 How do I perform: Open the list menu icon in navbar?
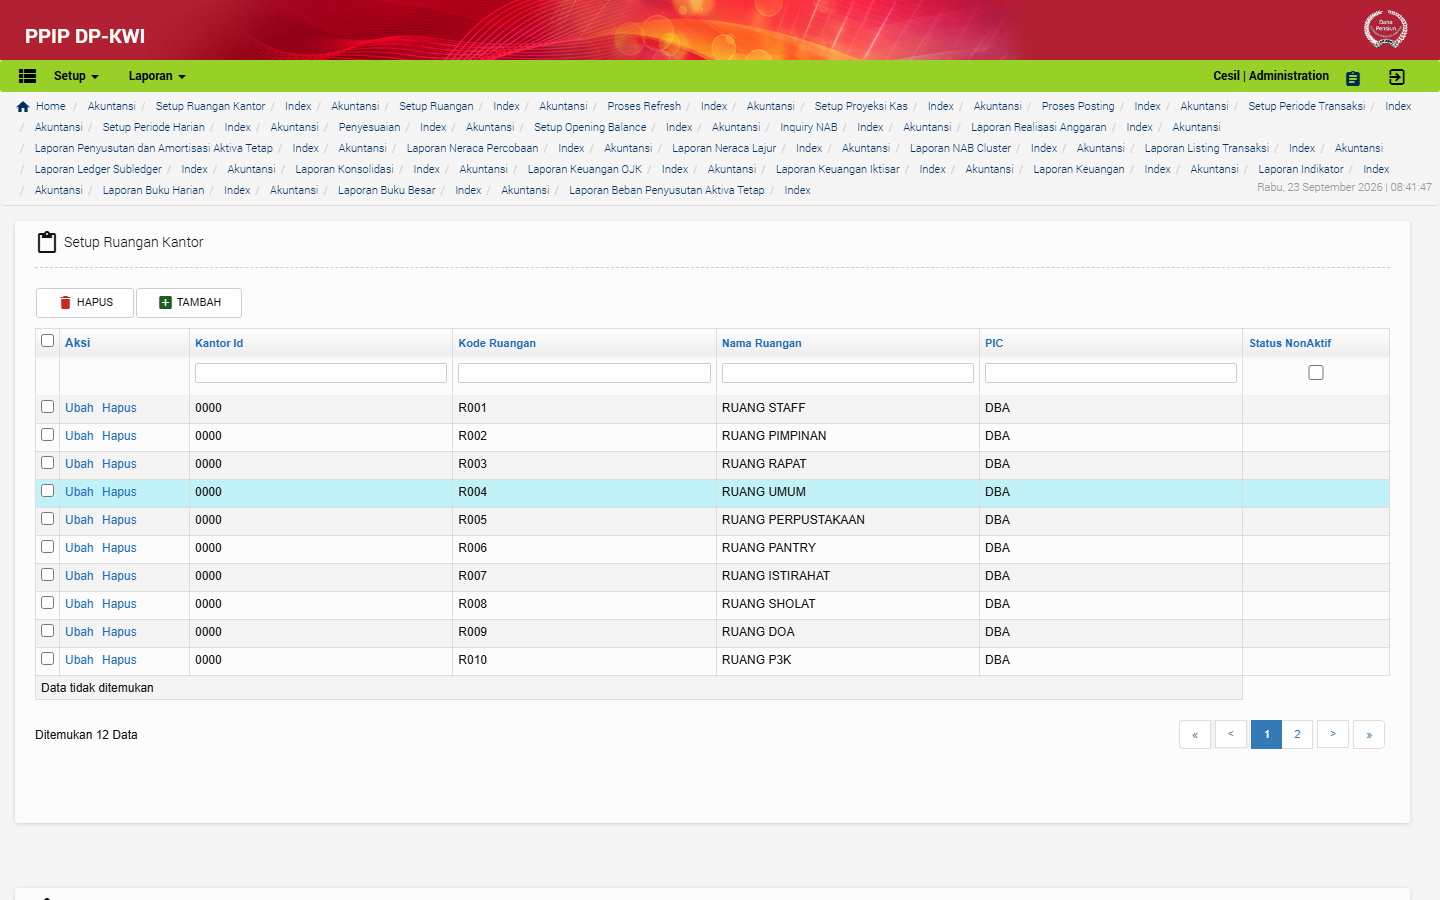coord(28,76)
